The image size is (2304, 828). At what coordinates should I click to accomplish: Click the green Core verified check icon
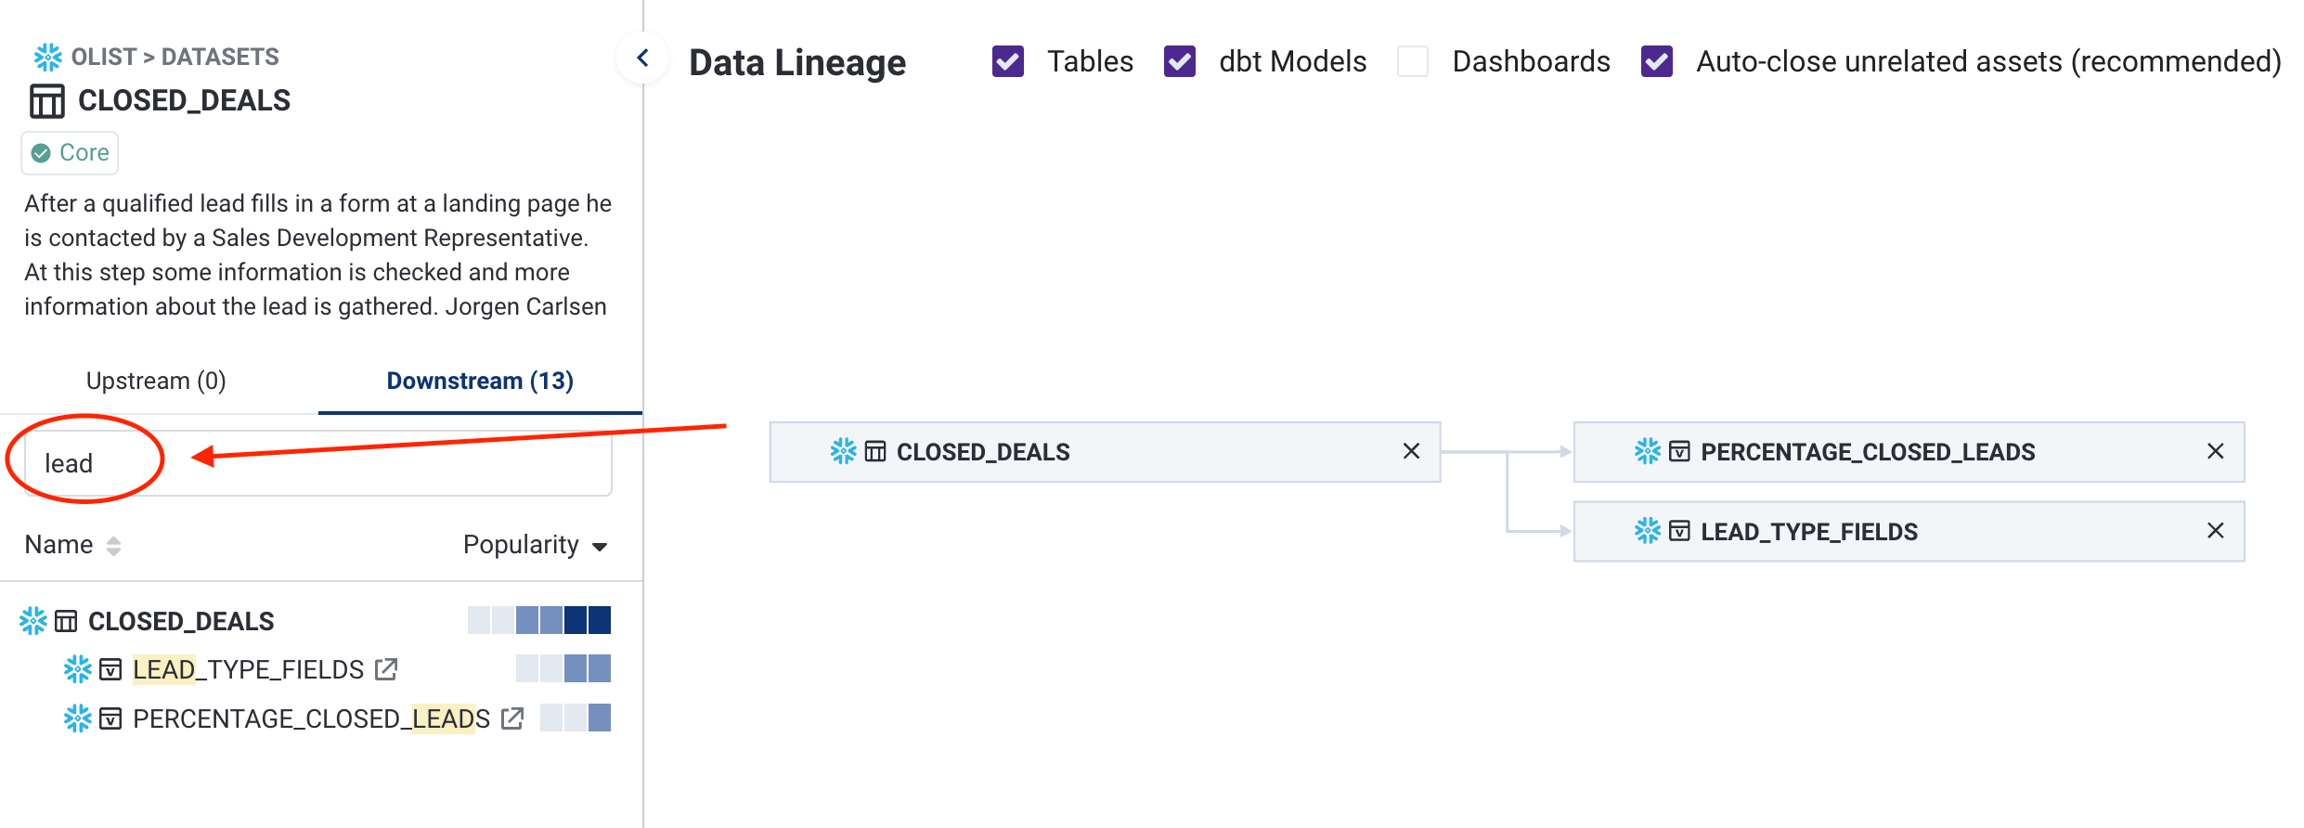coord(41,153)
